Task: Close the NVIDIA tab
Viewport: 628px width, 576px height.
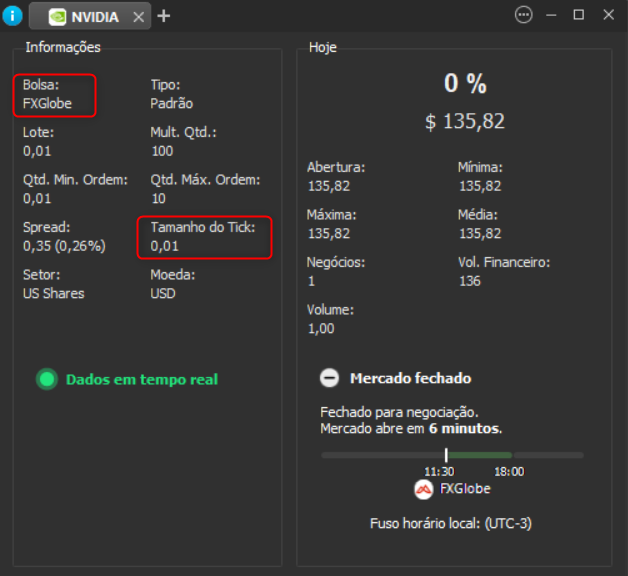Action: (x=139, y=17)
